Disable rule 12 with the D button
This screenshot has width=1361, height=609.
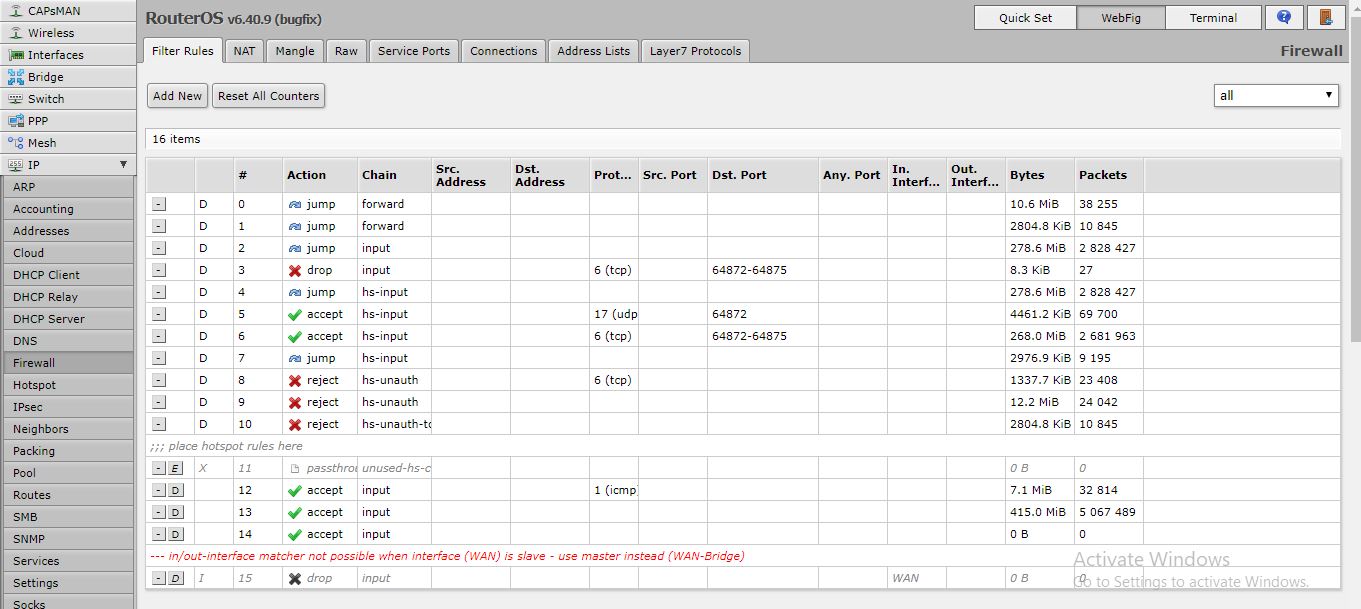pyautogui.click(x=175, y=490)
